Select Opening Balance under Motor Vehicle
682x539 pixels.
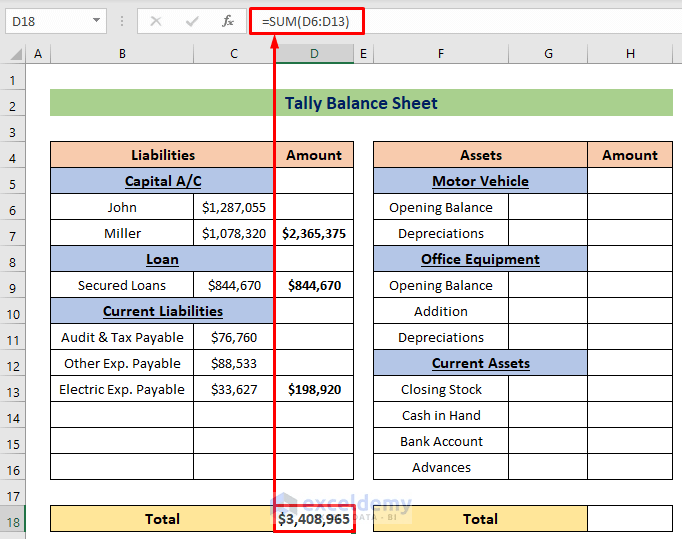click(x=441, y=207)
